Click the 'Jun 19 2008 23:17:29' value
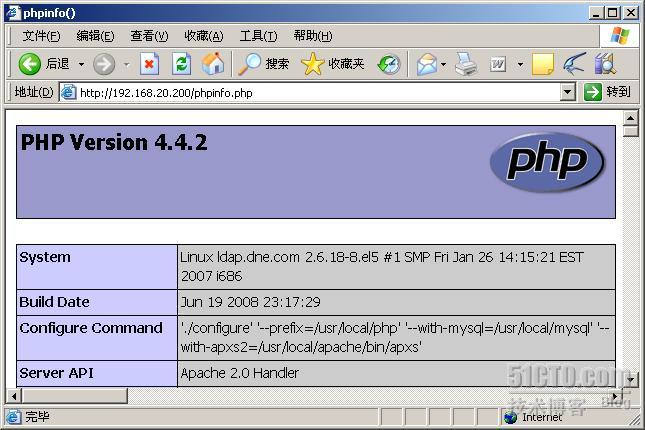 pyautogui.click(x=251, y=302)
